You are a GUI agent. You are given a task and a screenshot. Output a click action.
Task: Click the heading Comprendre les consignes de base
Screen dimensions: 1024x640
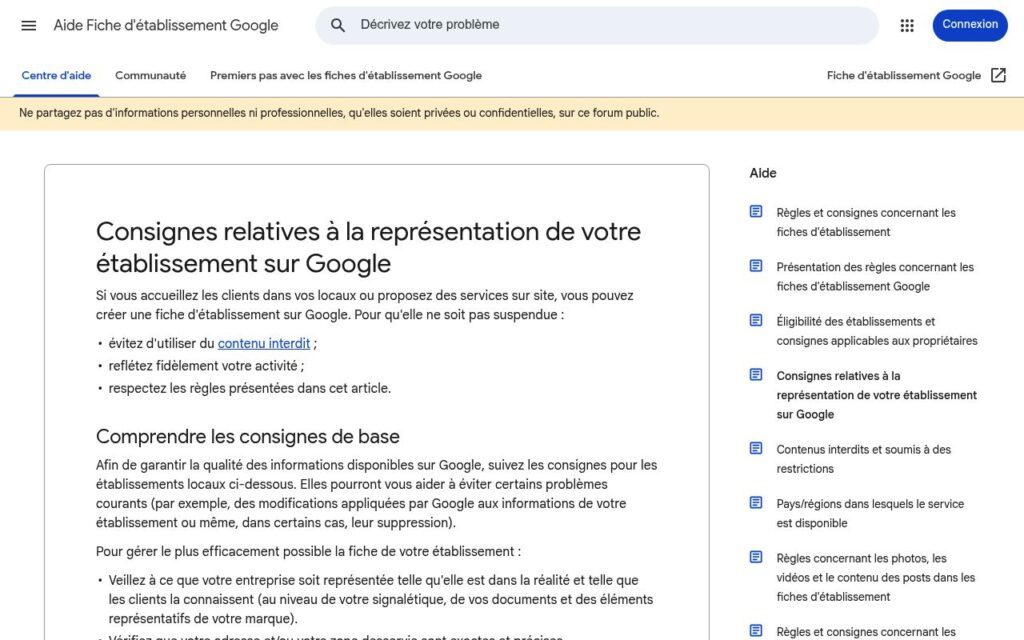click(248, 436)
